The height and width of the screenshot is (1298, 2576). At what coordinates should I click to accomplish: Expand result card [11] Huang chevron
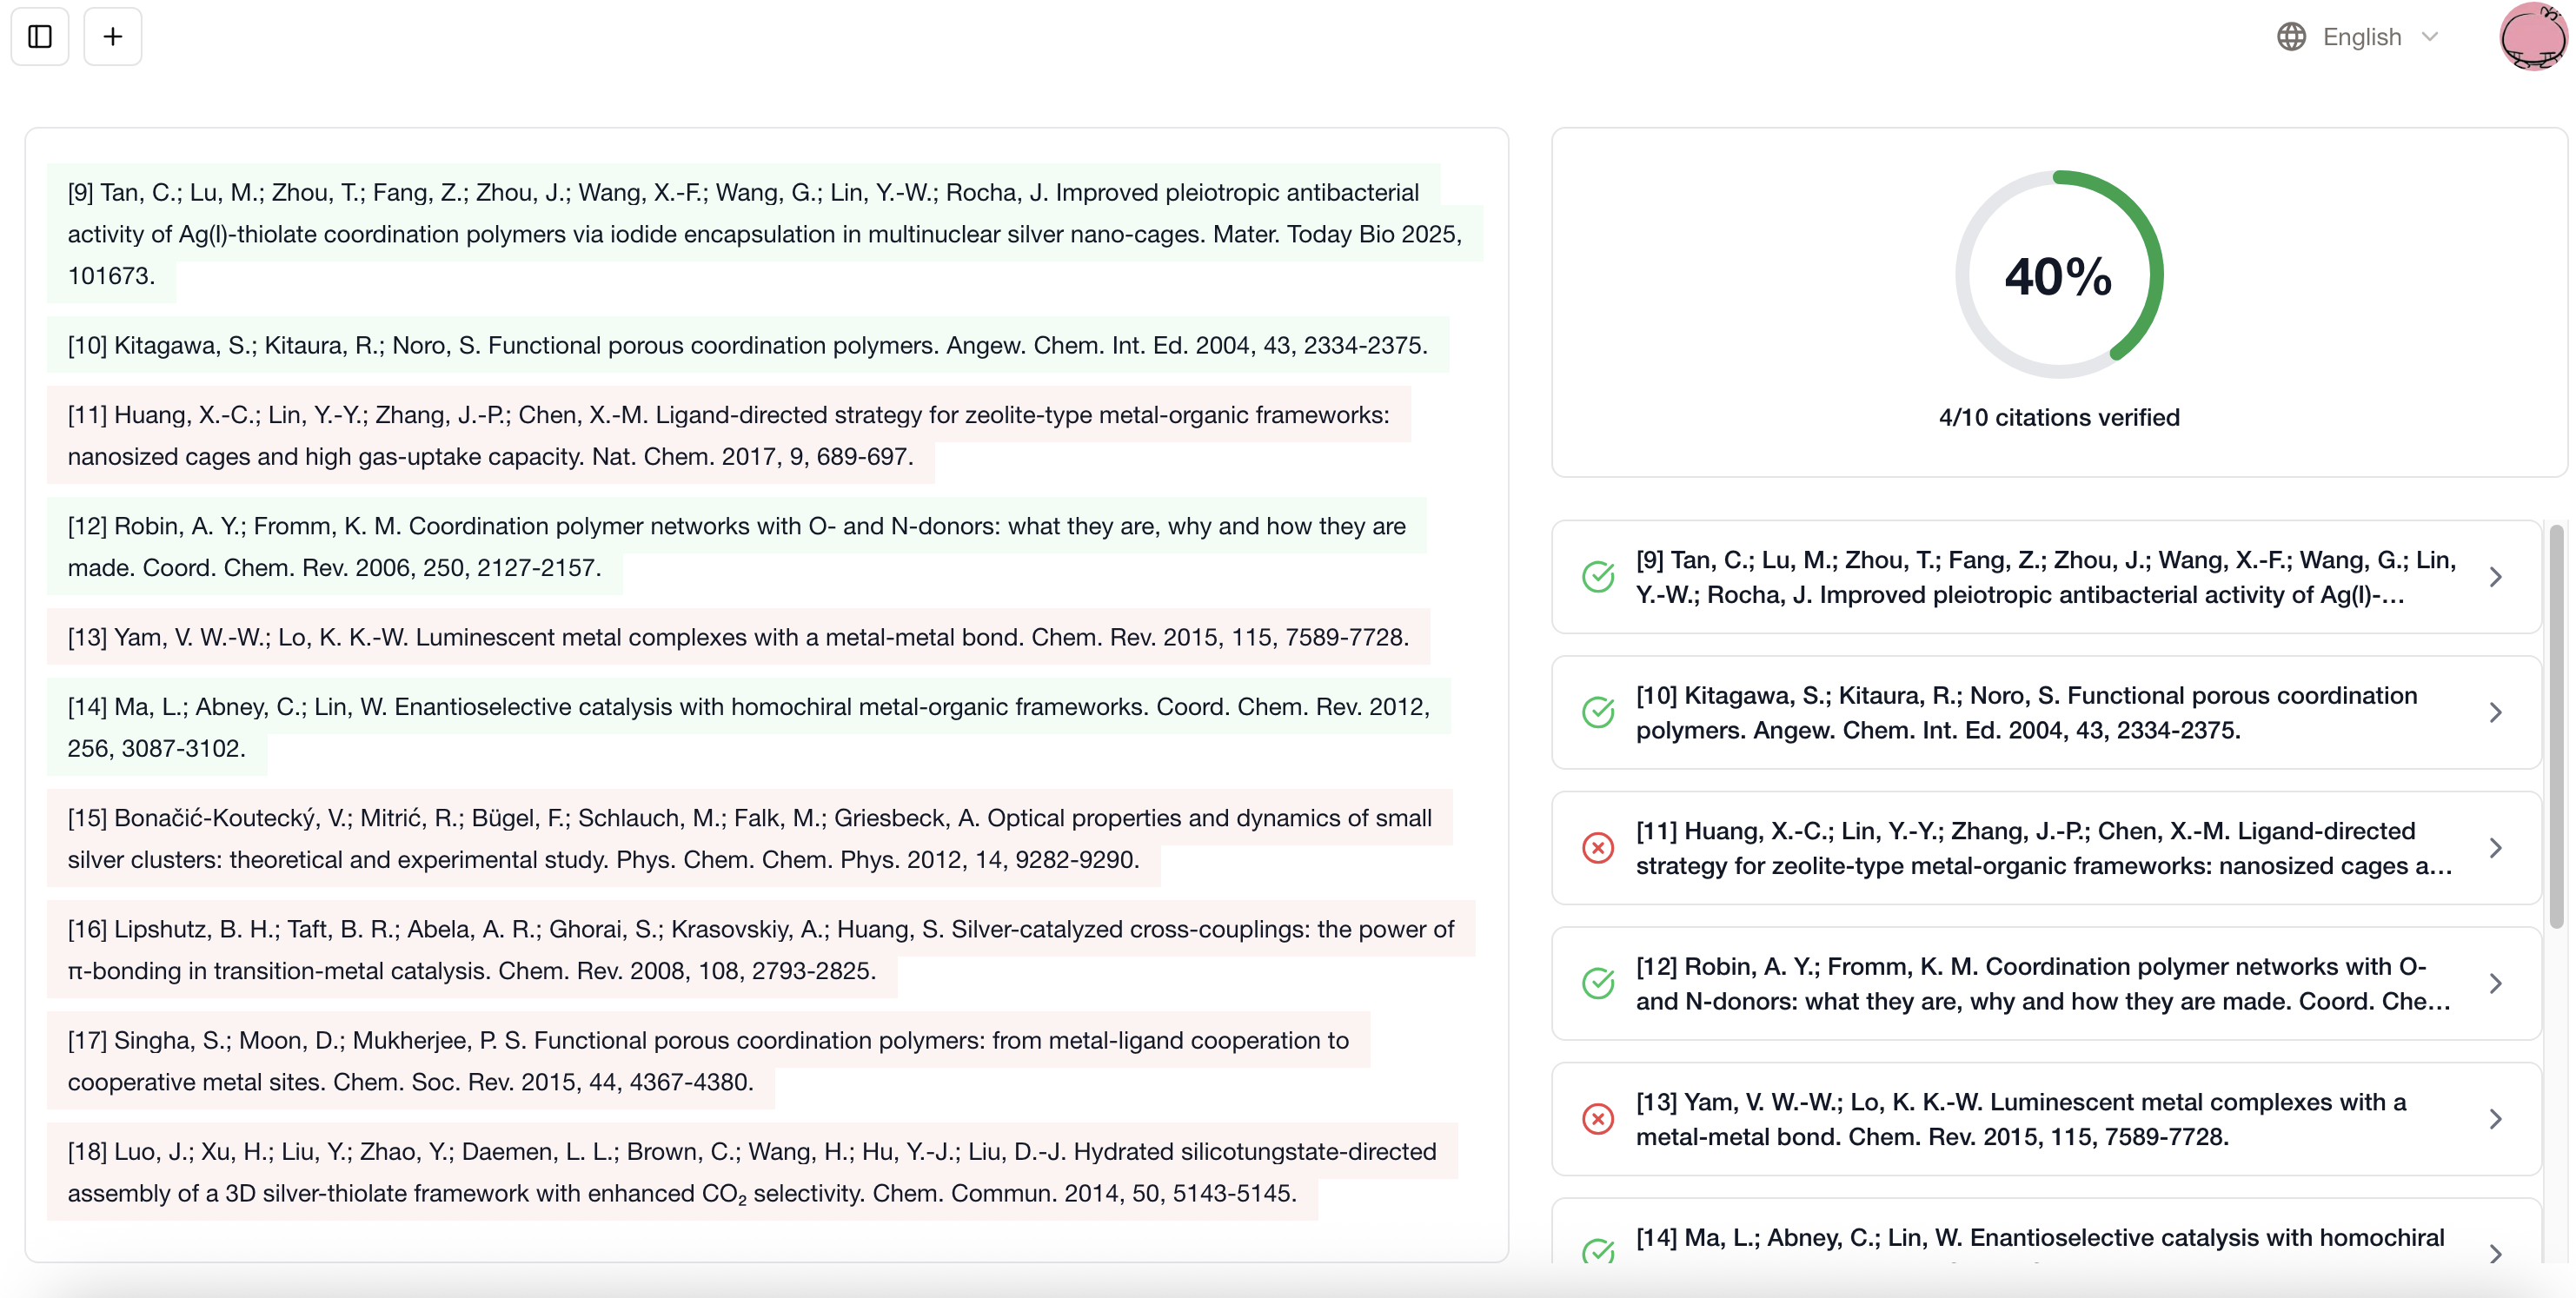click(x=2496, y=848)
